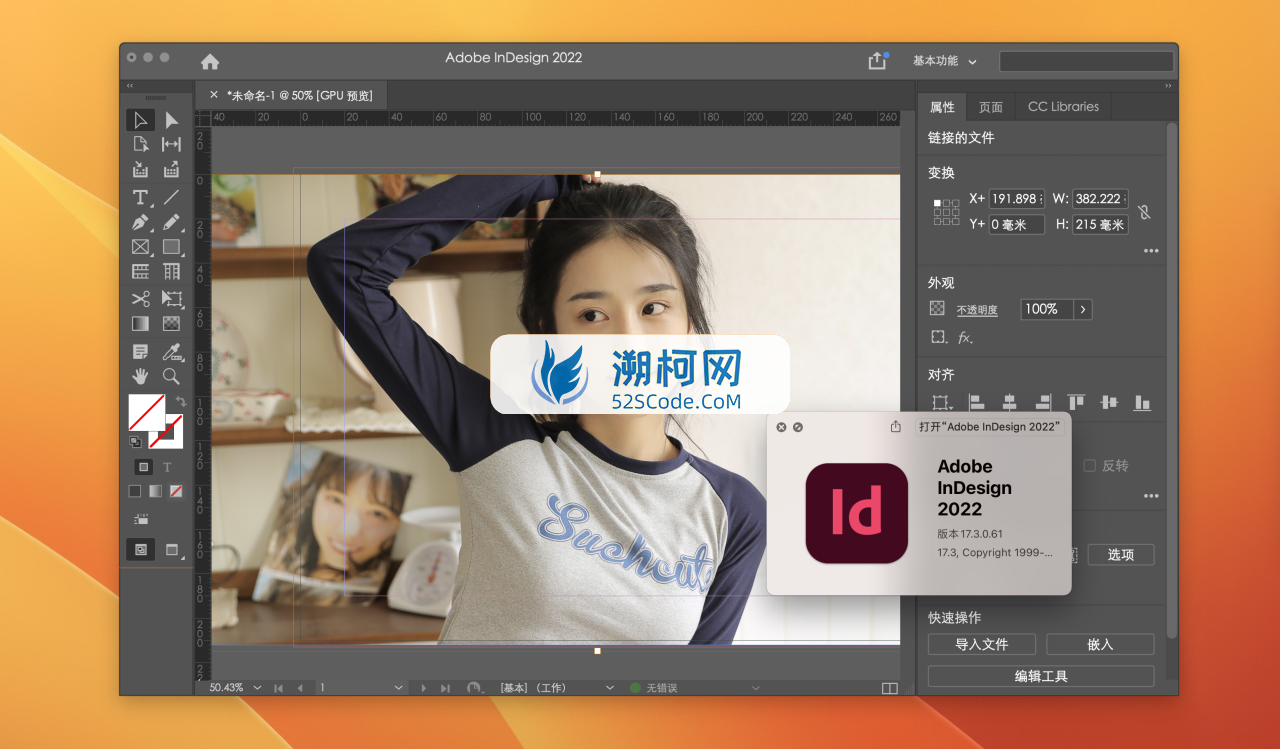1280x749 pixels.
Task: Select the Type tool
Action: [140, 197]
